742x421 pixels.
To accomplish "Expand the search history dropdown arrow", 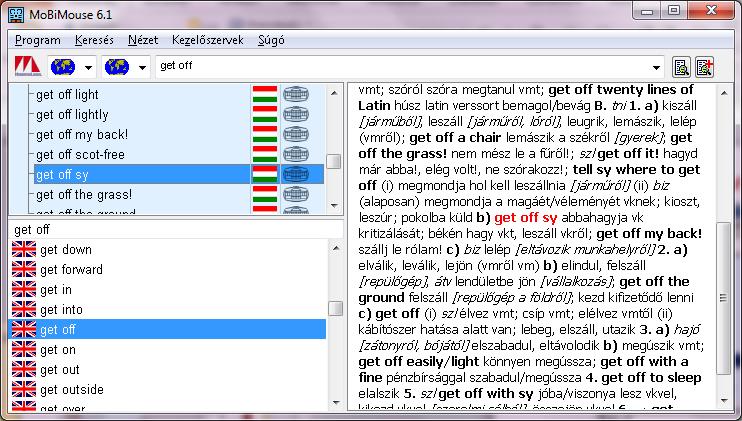I will coord(656,67).
